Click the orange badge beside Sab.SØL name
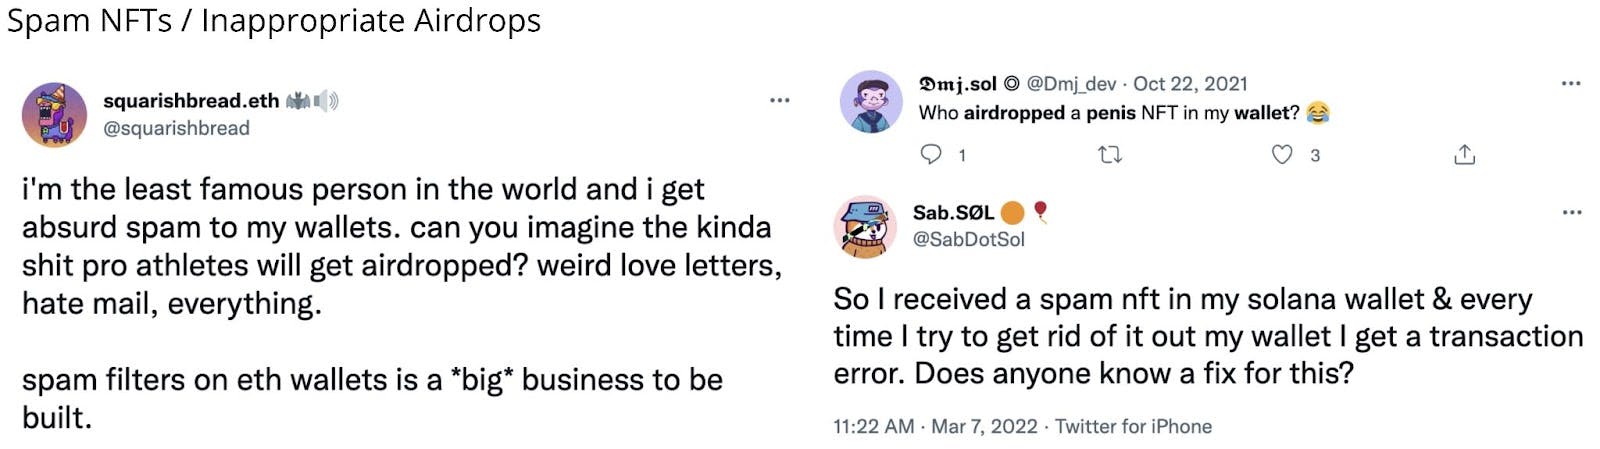The height and width of the screenshot is (449, 1600). click(1013, 212)
